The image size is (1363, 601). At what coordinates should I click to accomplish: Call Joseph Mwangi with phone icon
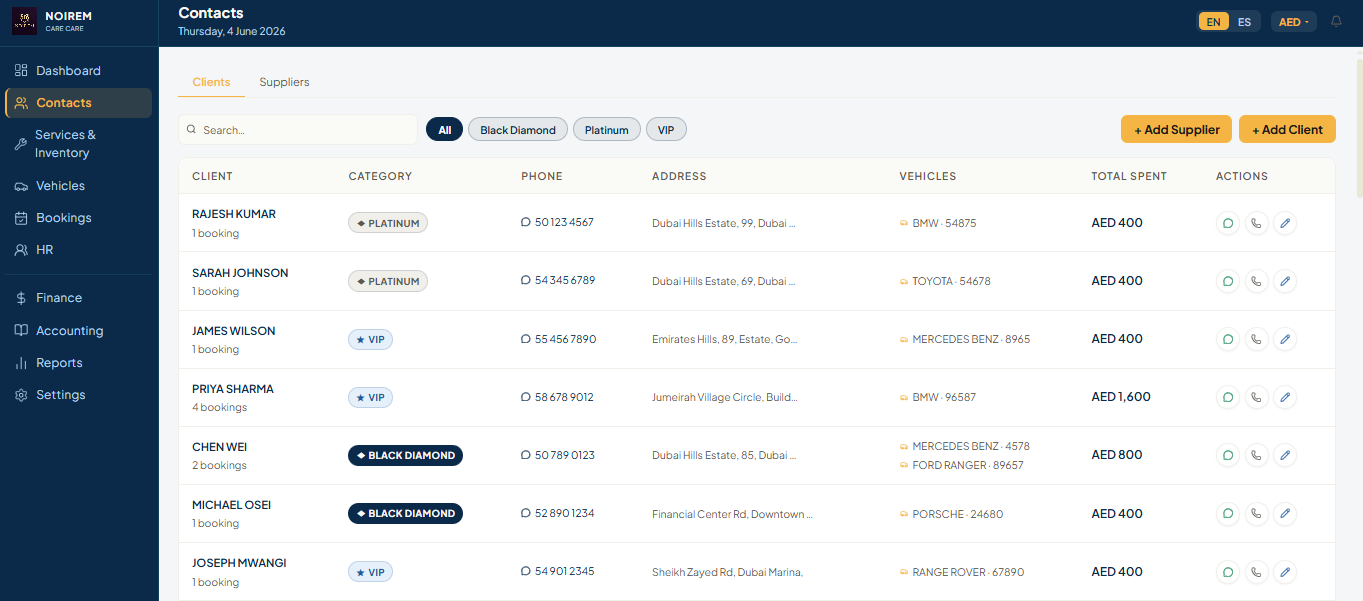[1256, 572]
